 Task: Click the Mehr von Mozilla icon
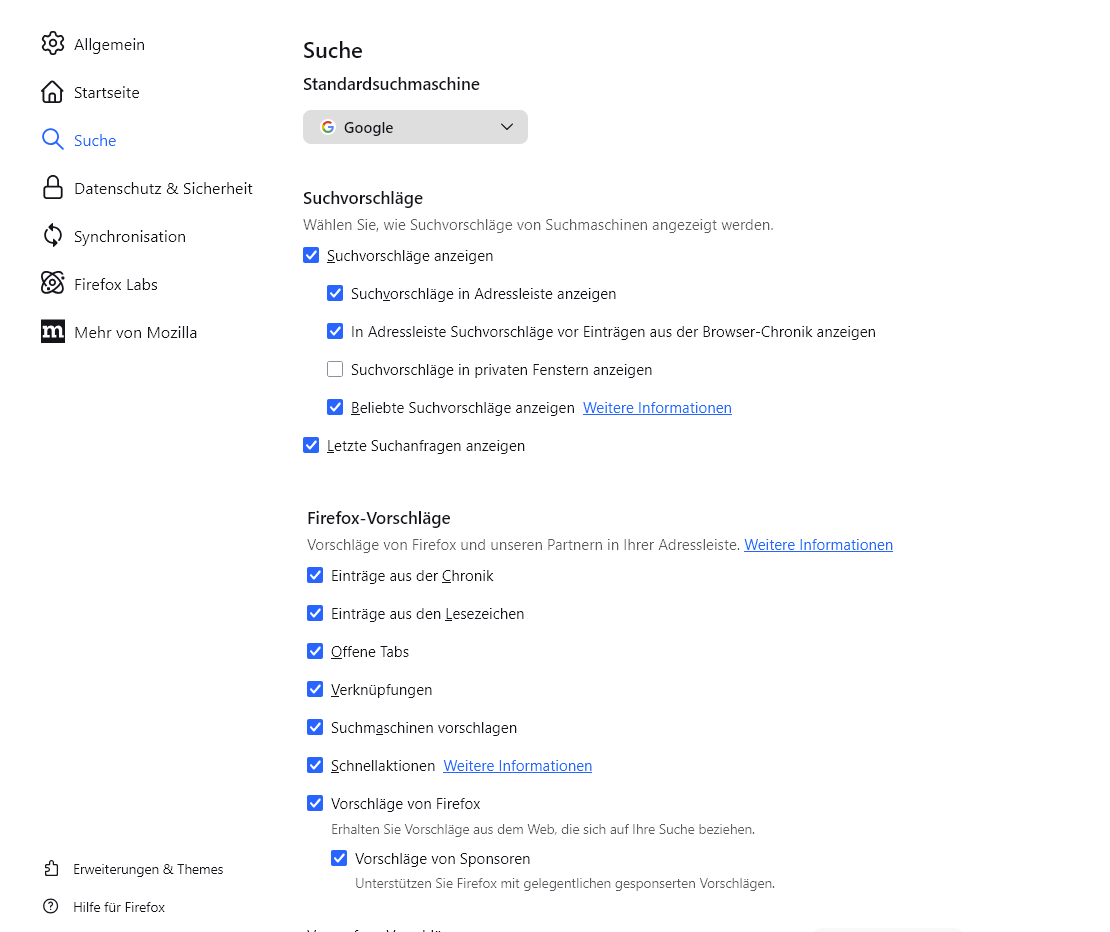[x=53, y=332]
